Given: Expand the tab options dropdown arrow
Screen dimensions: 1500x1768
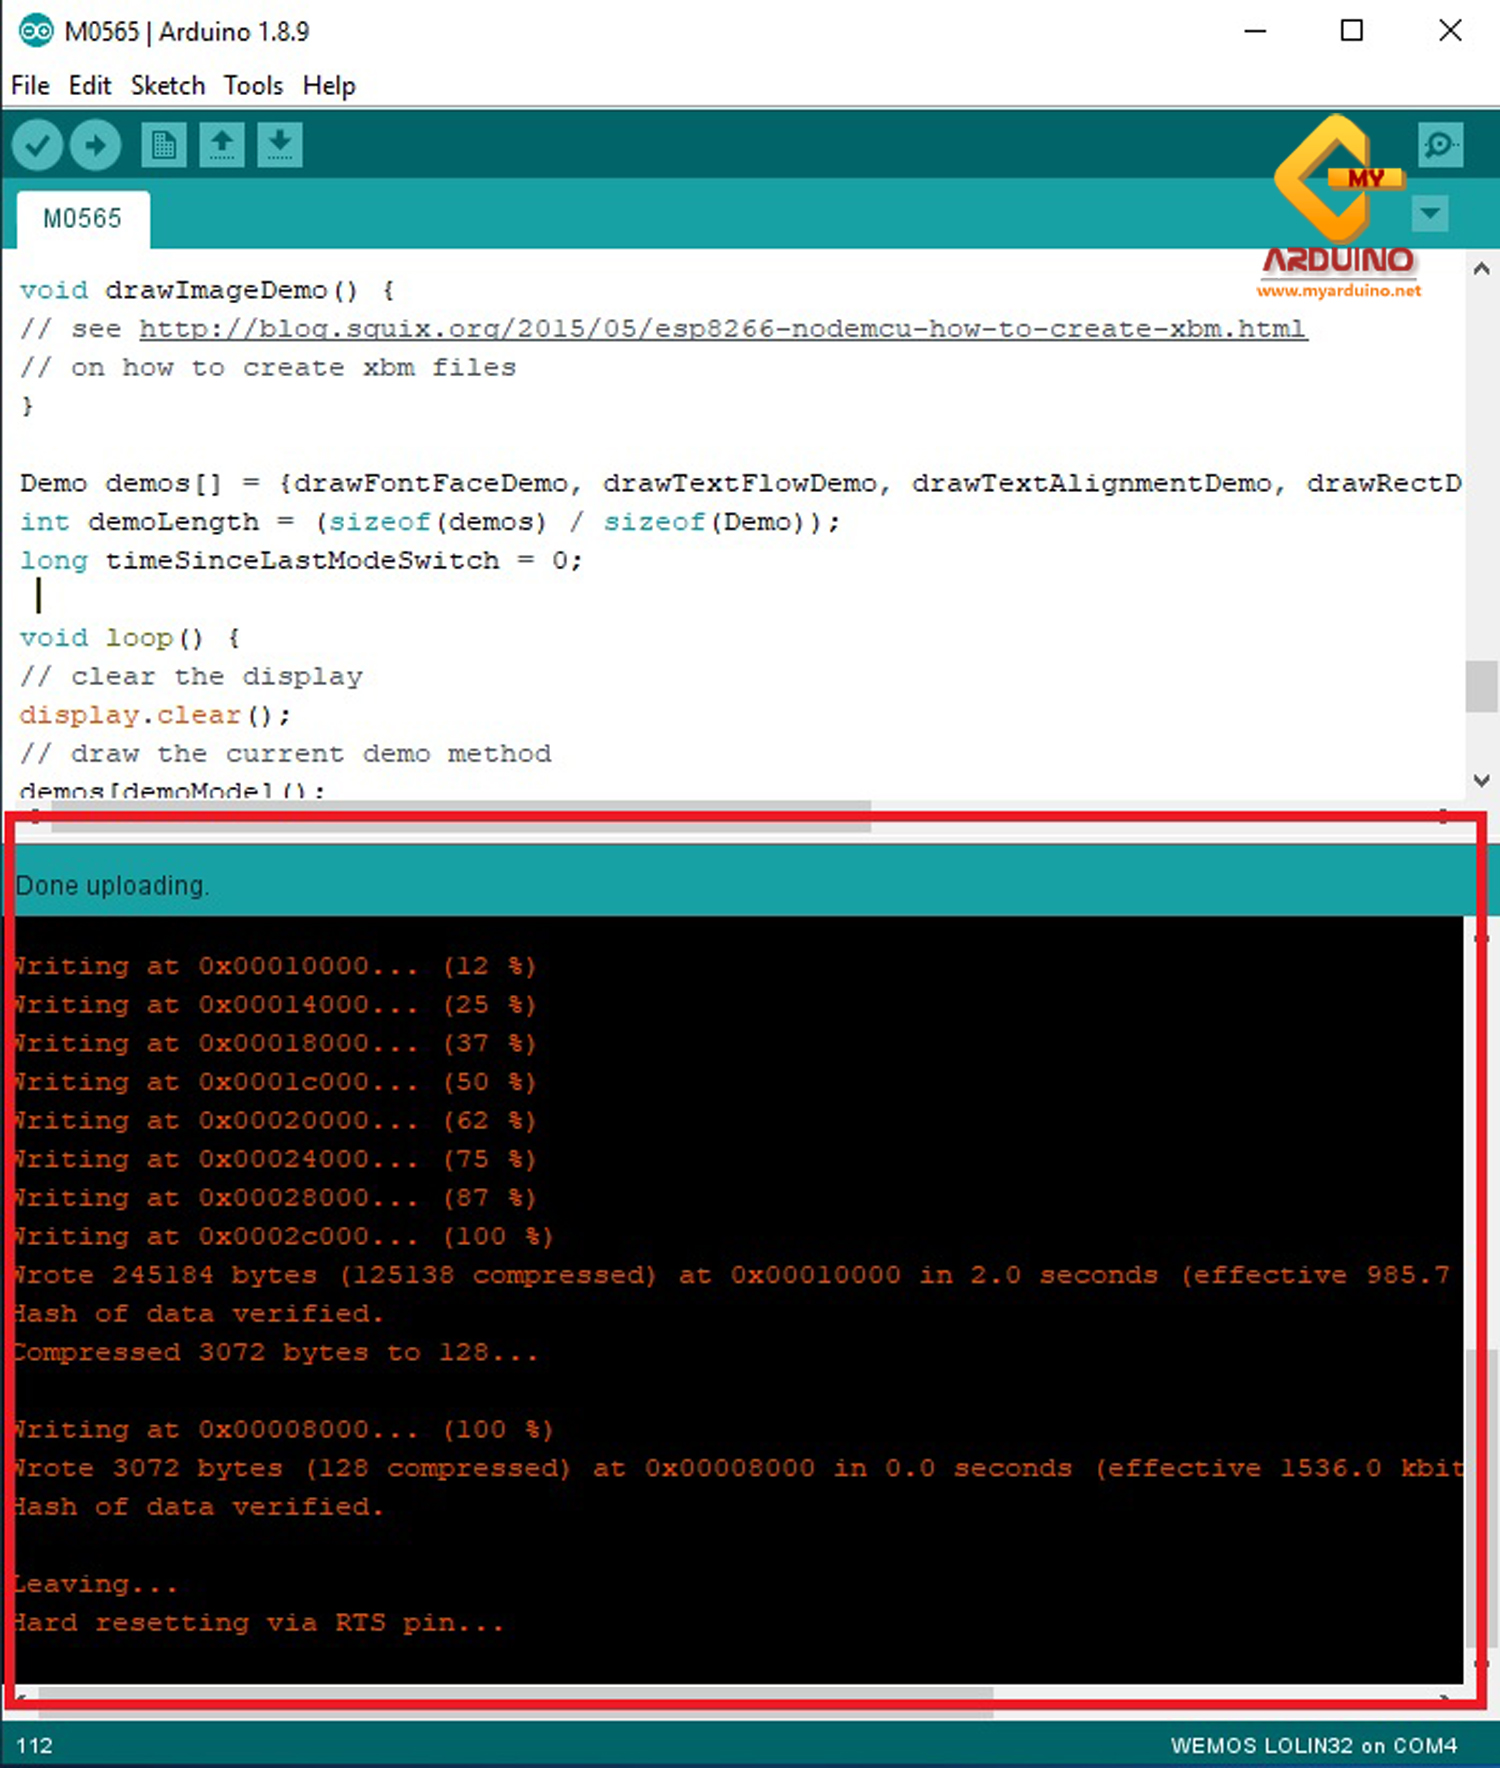Looking at the screenshot, I should tap(1430, 213).
